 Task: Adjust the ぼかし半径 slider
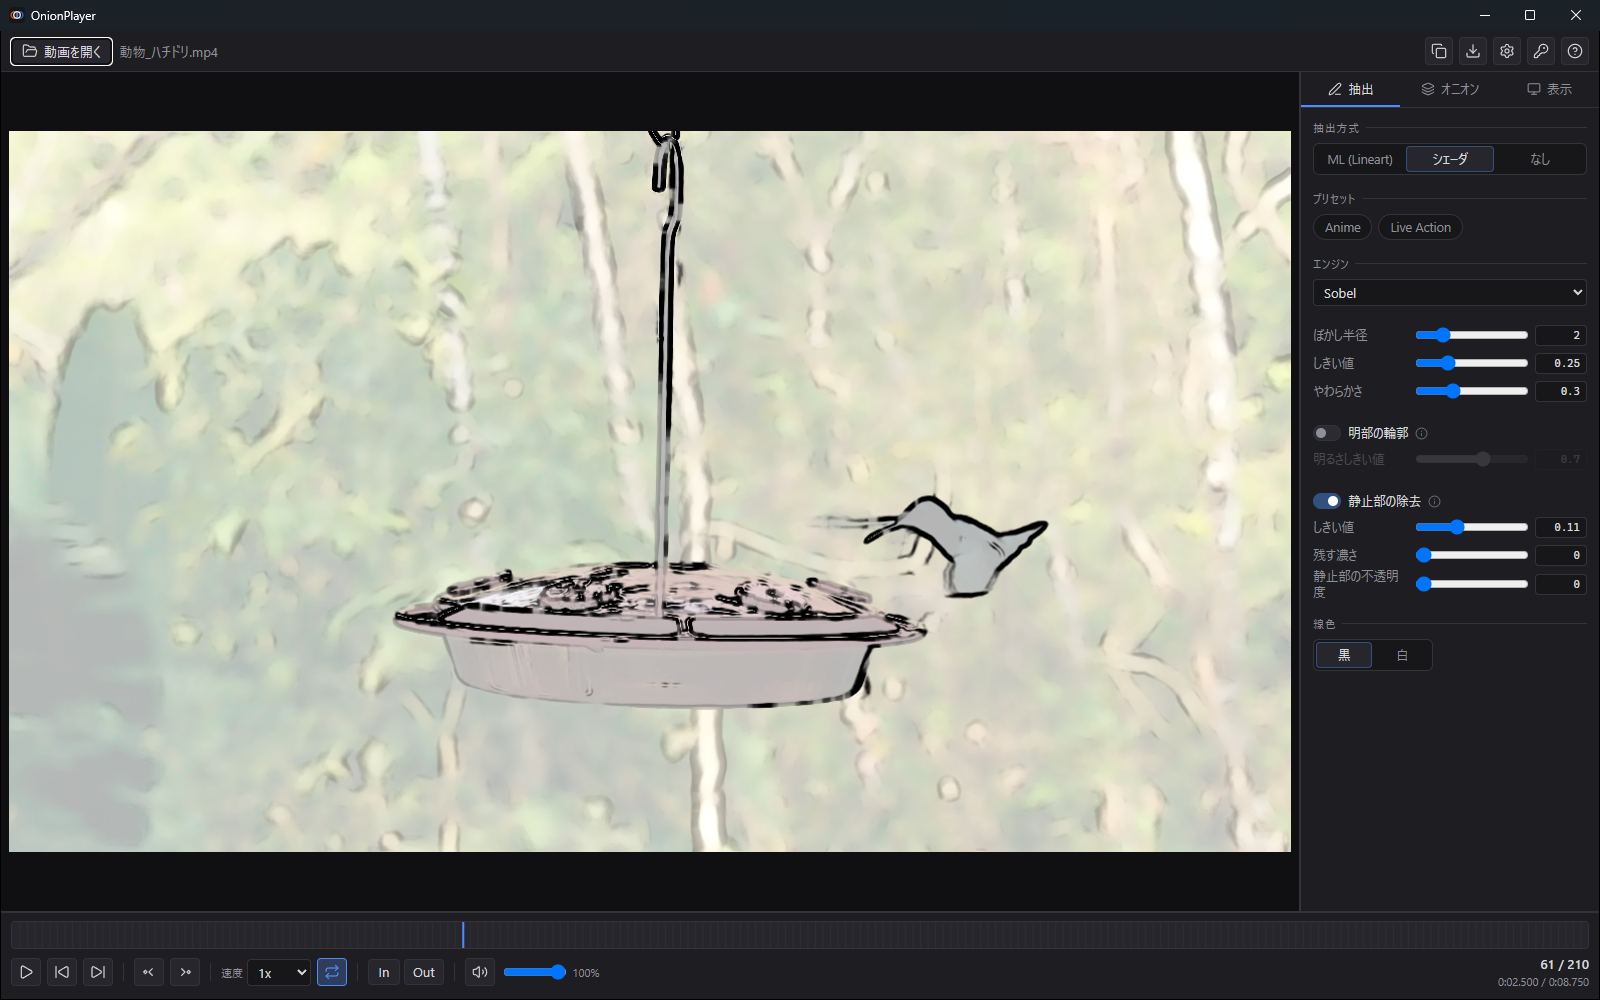click(x=1471, y=335)
